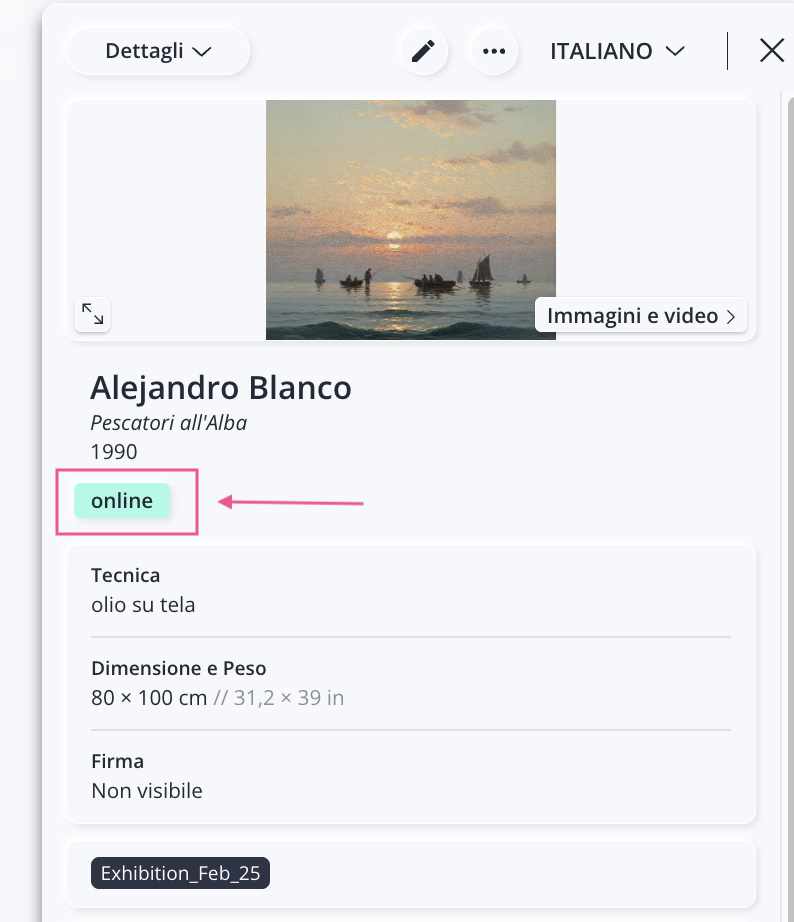Click the online status badge
This screenshot has height=922, width=794.
tap(122, 501)
